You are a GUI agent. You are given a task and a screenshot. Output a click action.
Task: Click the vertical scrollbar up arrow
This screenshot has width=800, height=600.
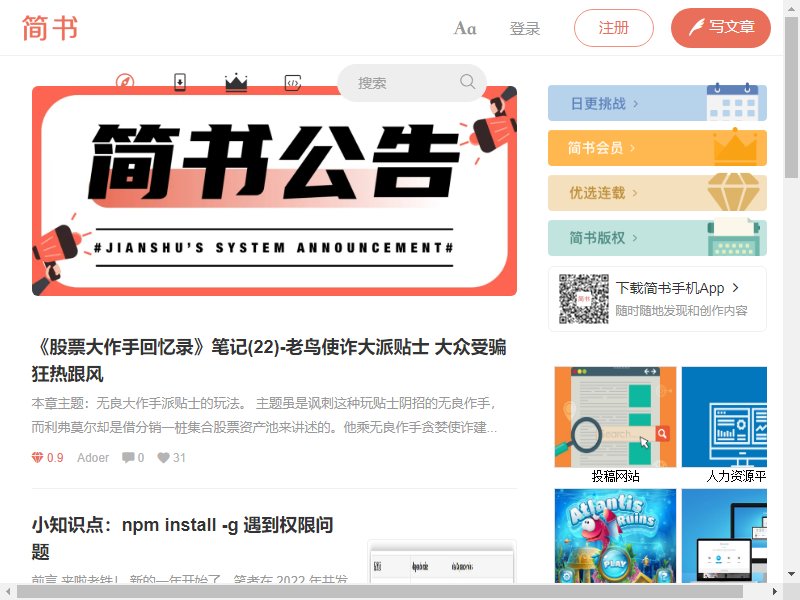(x=791, y=7)
